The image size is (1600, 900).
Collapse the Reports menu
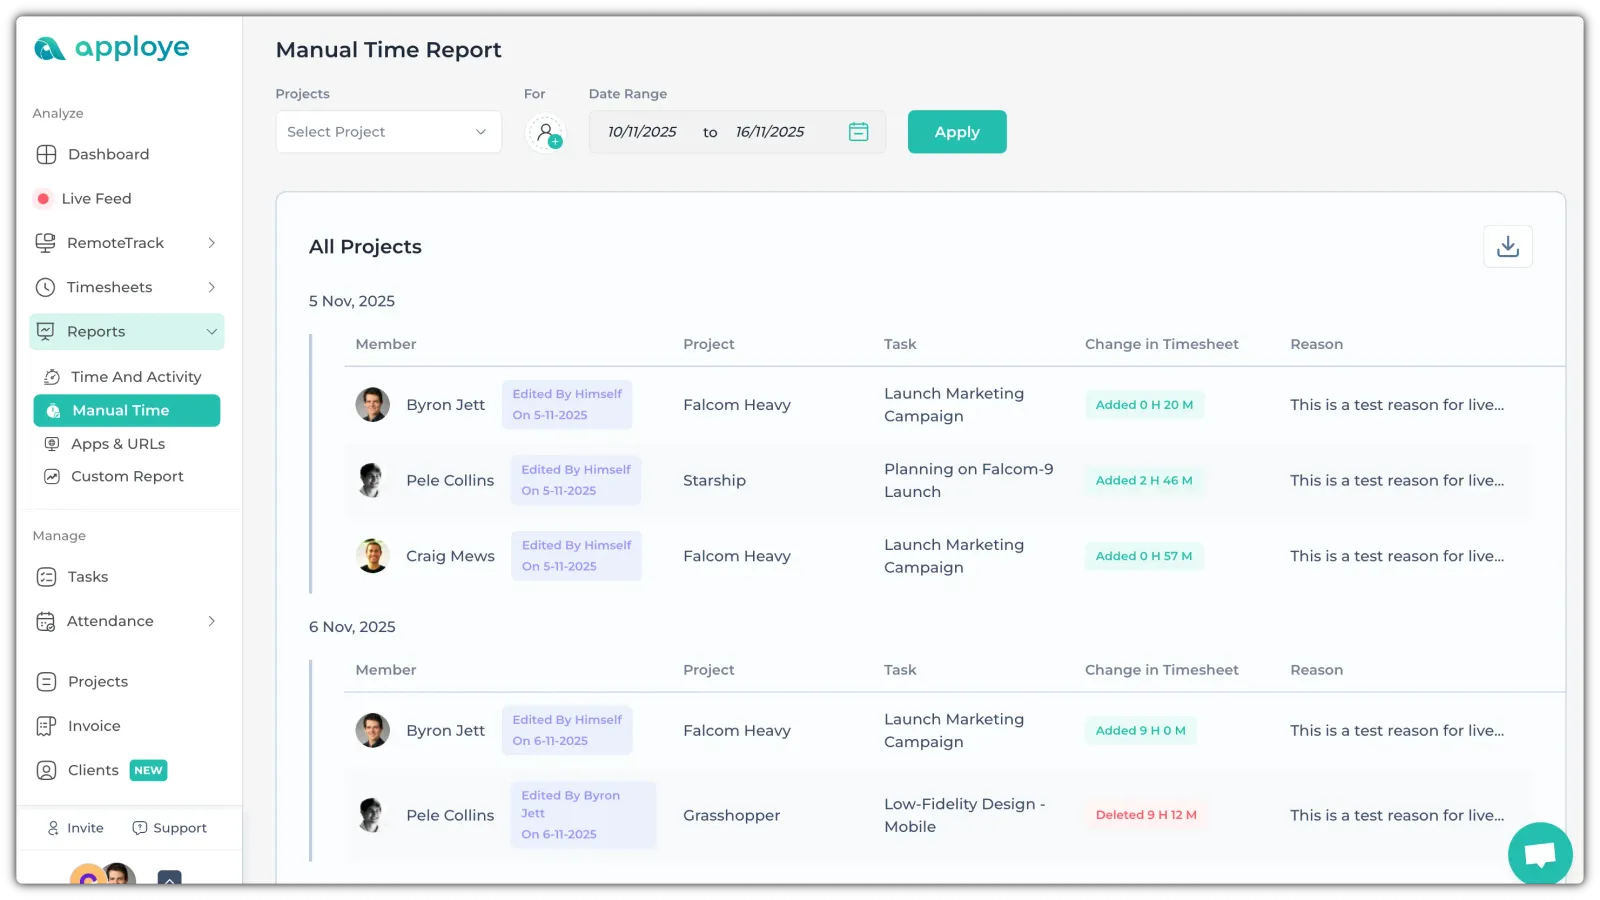coord(211,332)
